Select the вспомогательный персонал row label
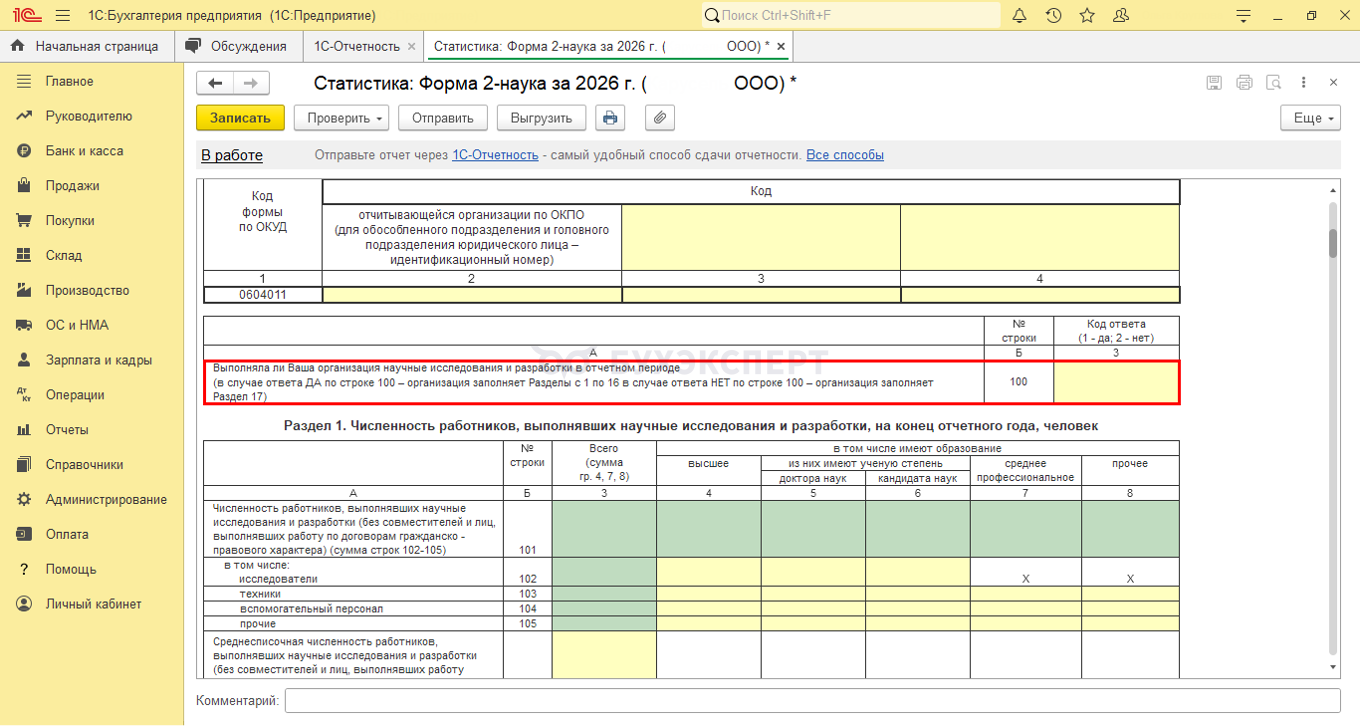1360x726 pixels. click(x=311, y=608)
